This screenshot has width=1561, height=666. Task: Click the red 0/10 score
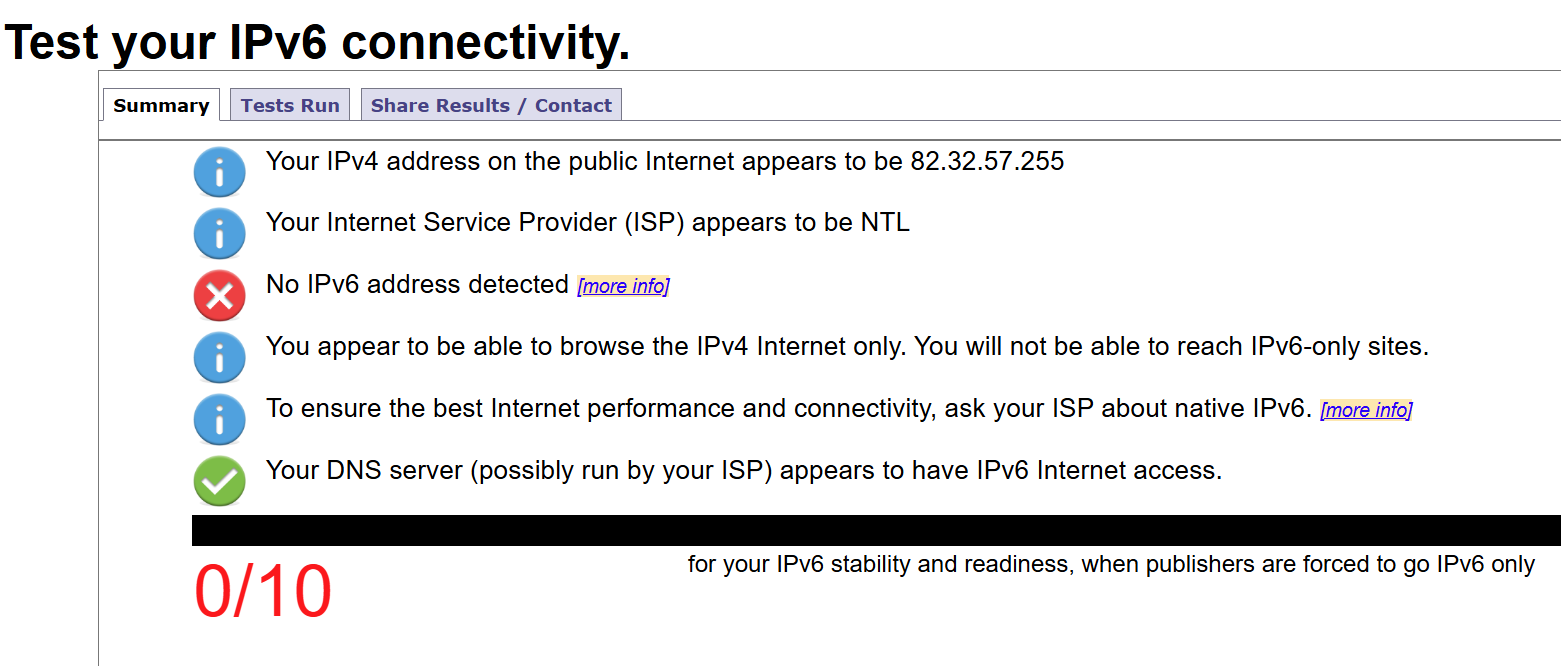(263, 593)
